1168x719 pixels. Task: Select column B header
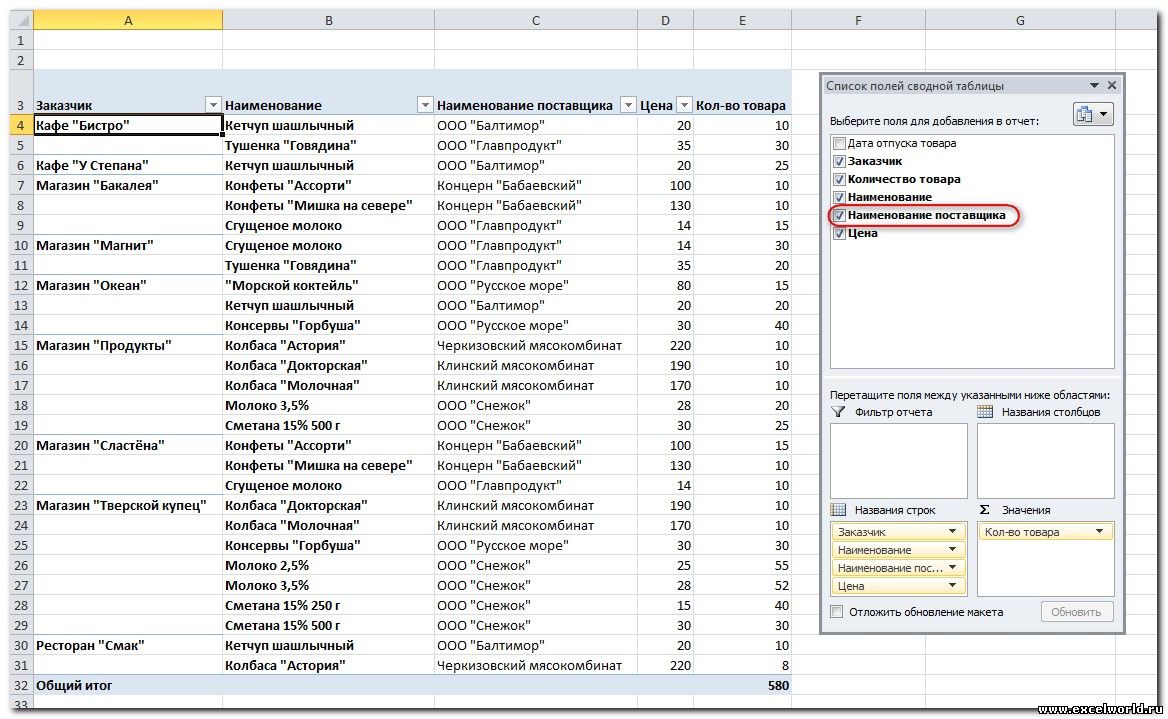[x=328, y=20]
